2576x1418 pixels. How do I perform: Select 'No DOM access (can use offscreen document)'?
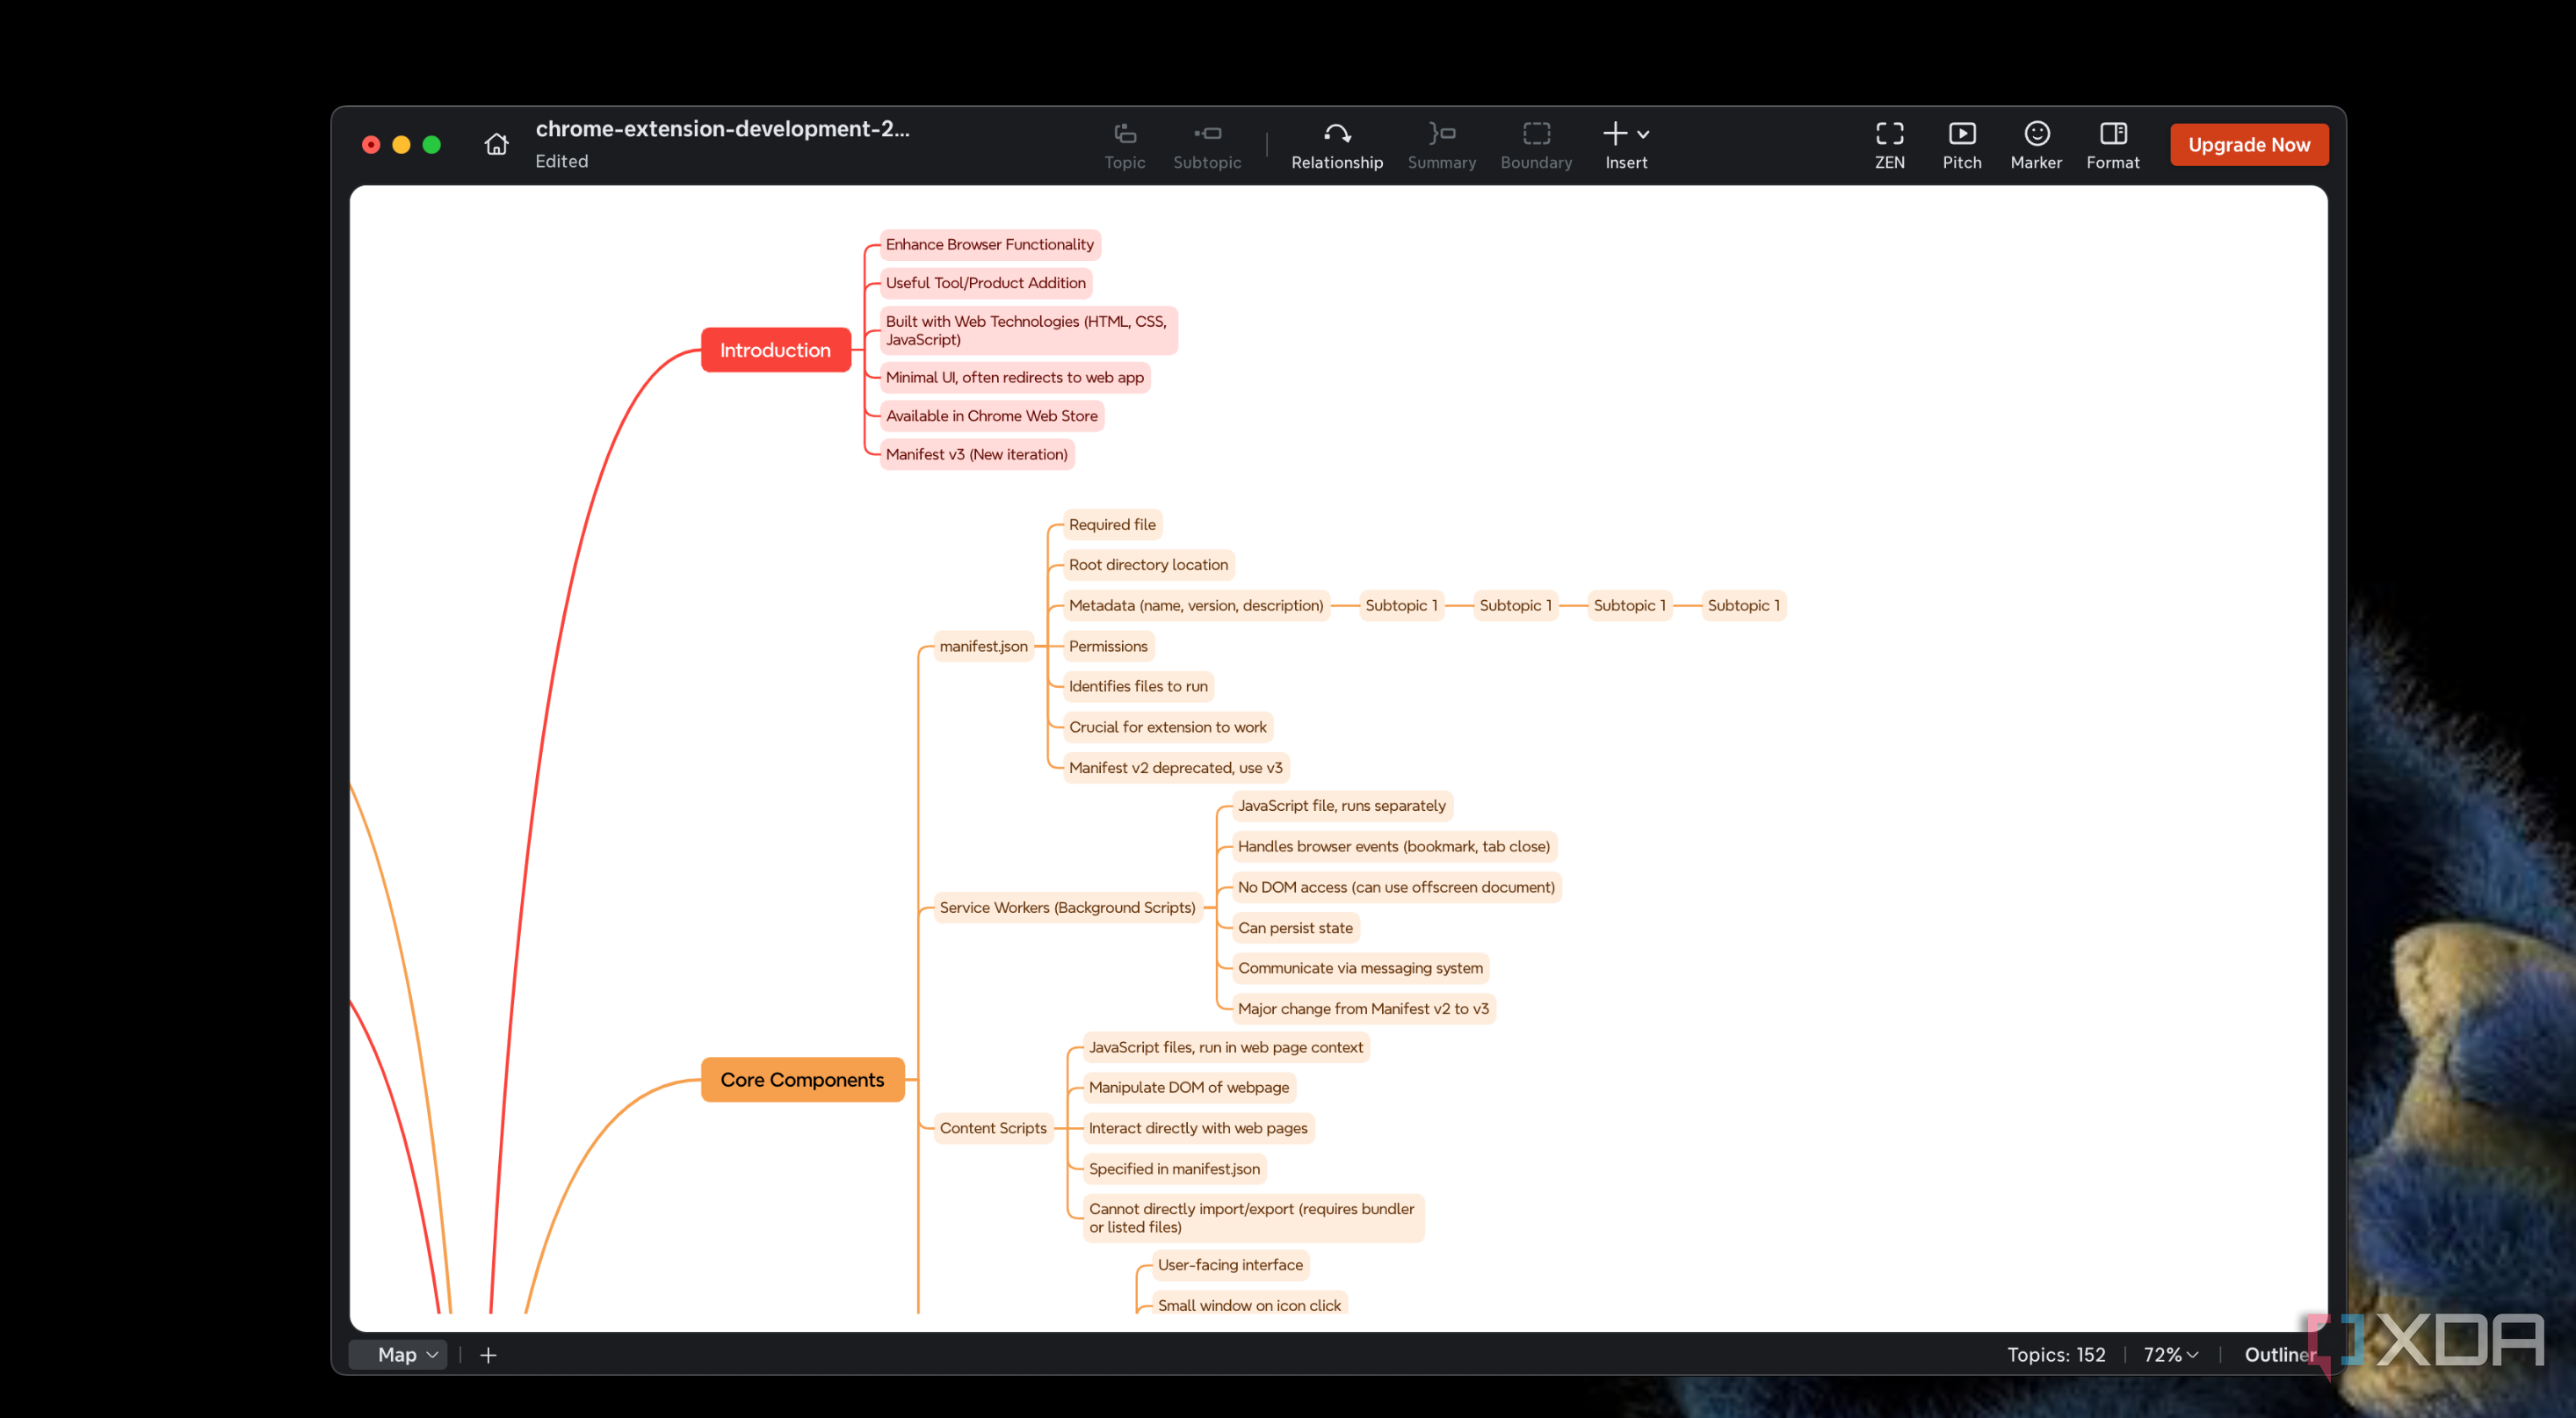(1396, 887)
